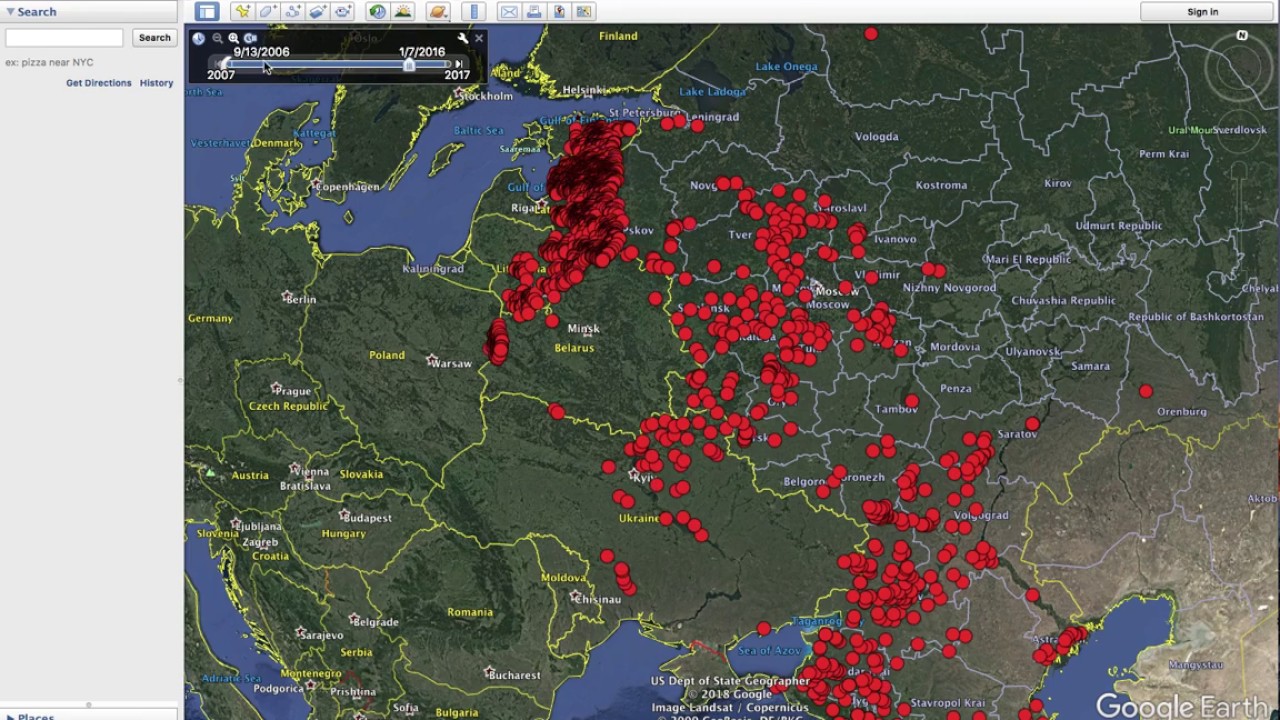Open time slider options wrench
This screenshot has width=1280, height=720.
pos(462,38)
